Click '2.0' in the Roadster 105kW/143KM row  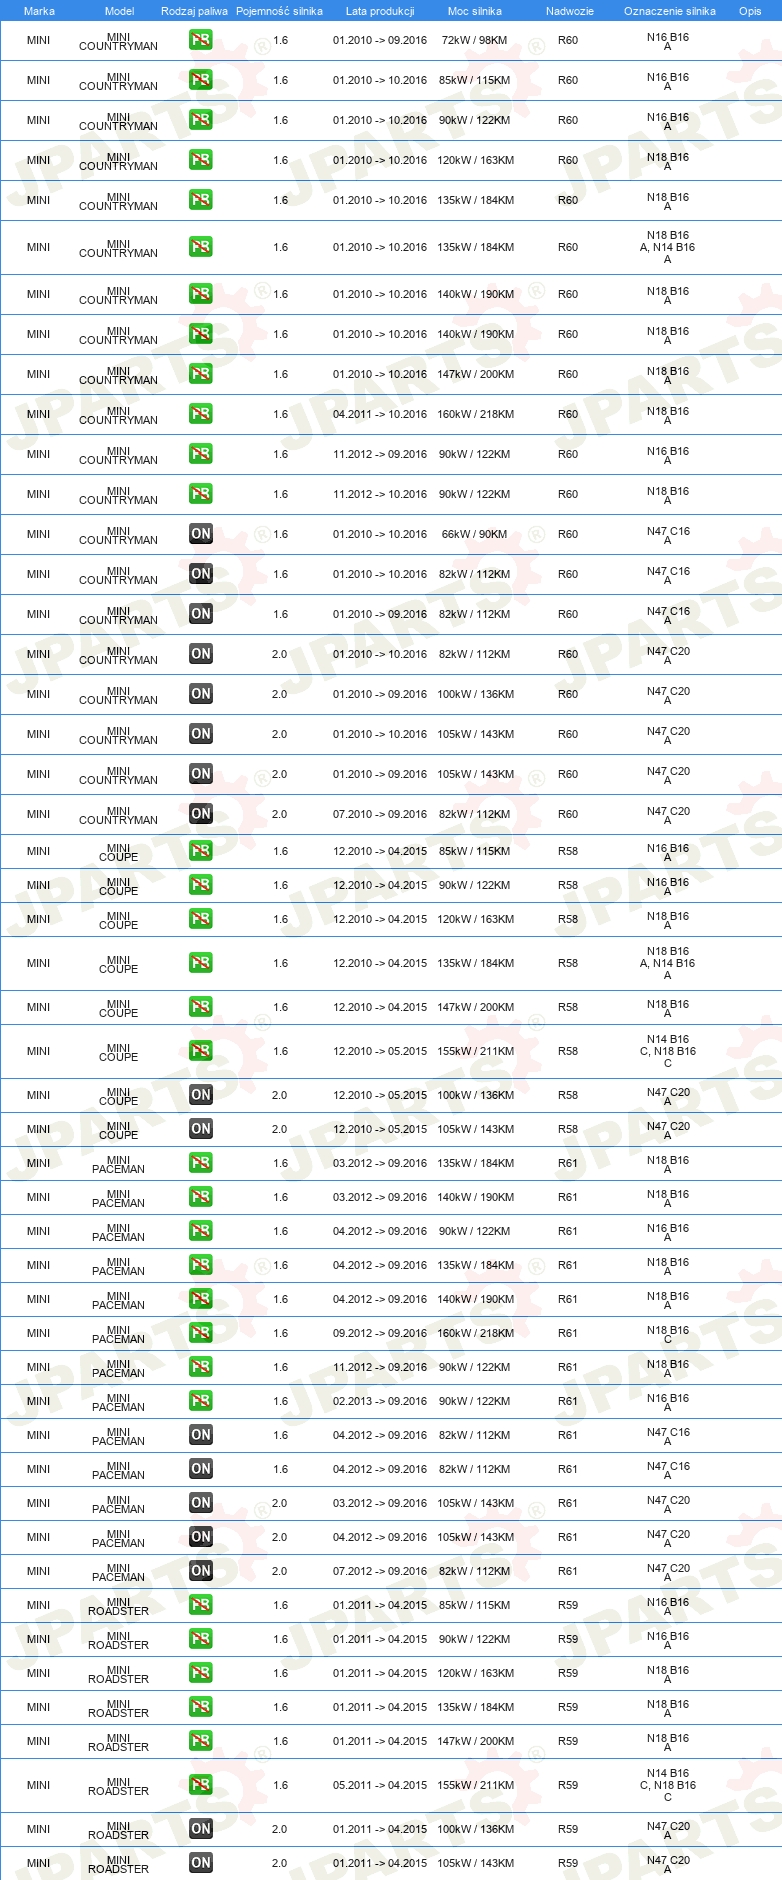coord(279,1863)
